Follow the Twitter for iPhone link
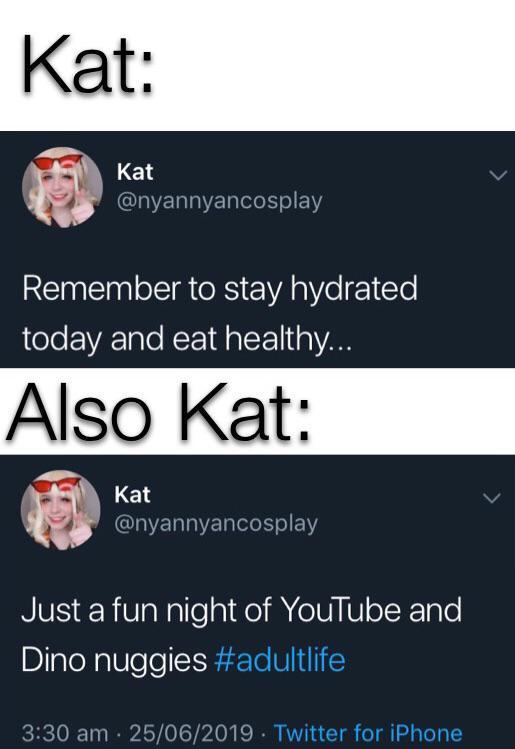This screenshot has height=749, width=515. [x=368, y=733]
